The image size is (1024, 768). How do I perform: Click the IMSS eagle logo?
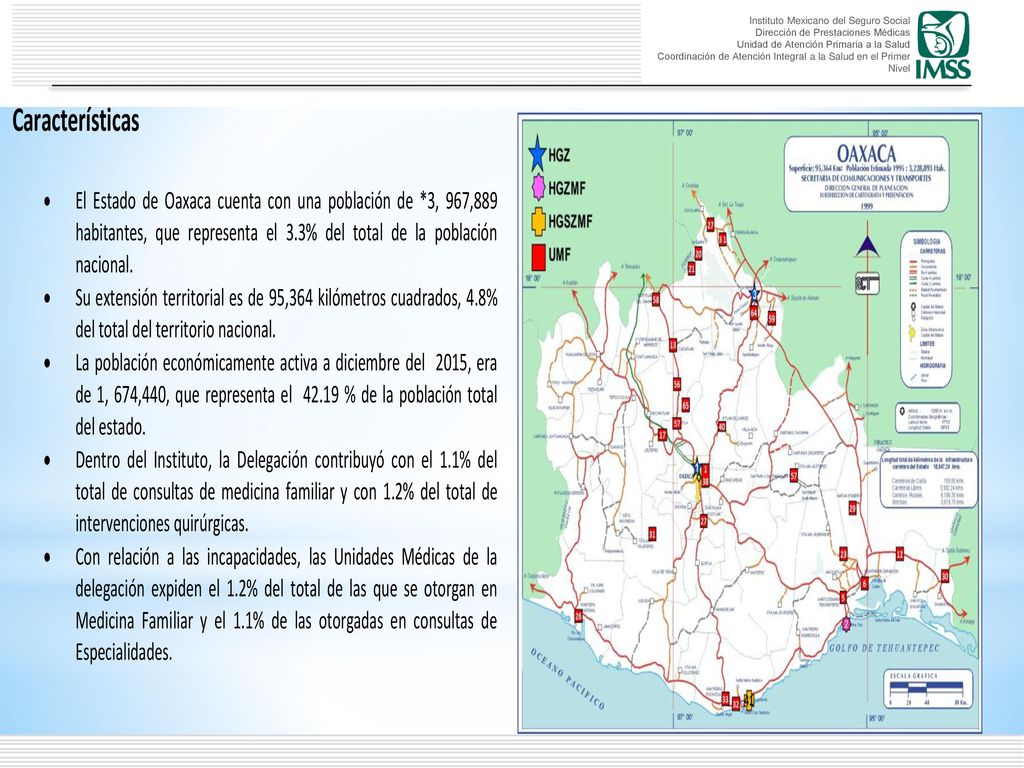(944, 44)
